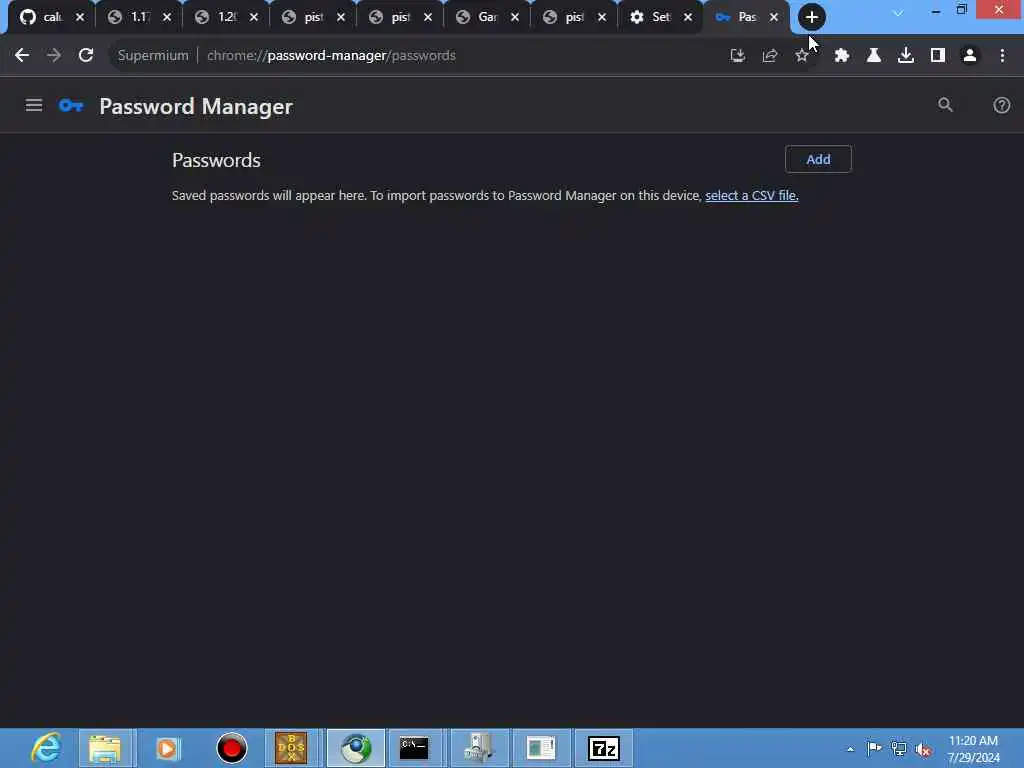1024x768 pixels.
Task: Open the browser three-dot menu
Action: point(1002,56)
